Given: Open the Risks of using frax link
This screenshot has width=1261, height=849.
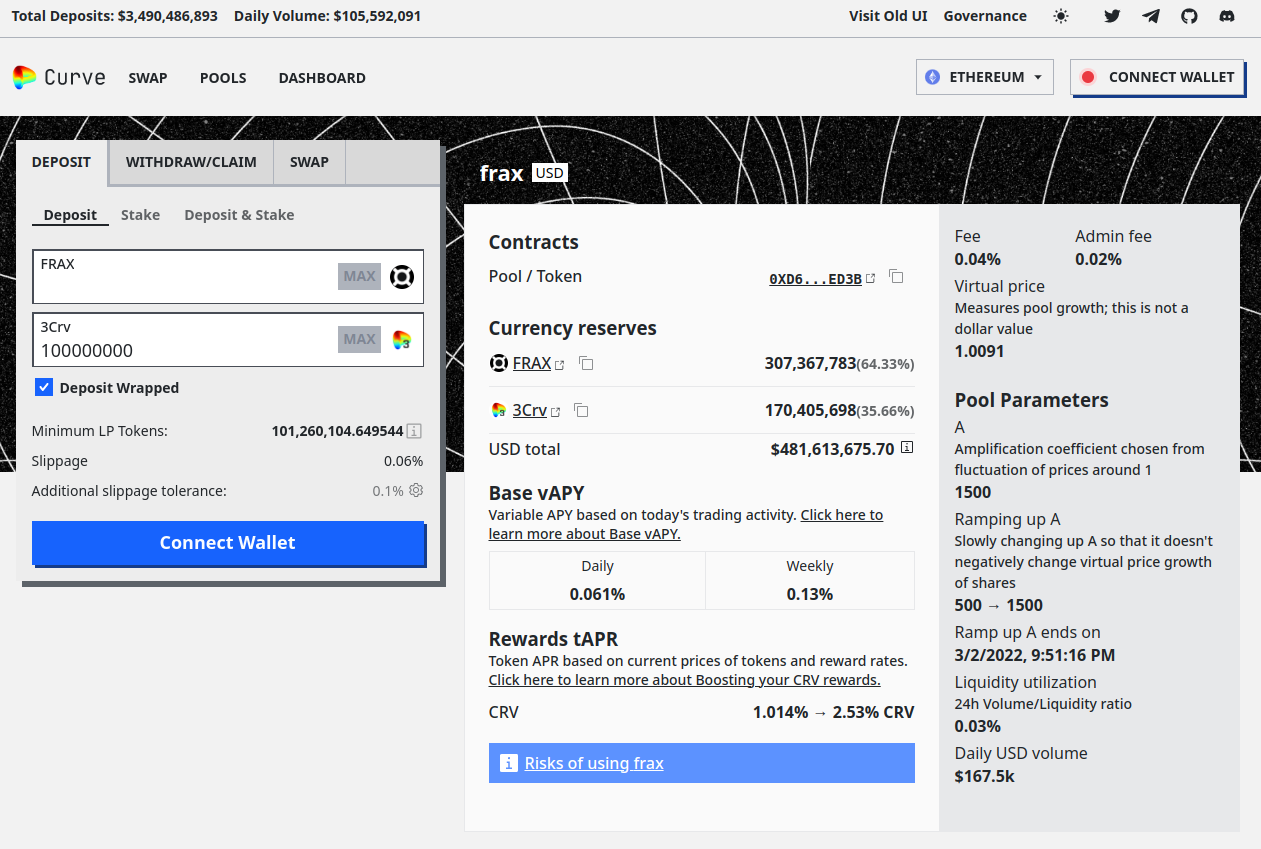Looking at the screenshot, I should [x=594, y=763].
